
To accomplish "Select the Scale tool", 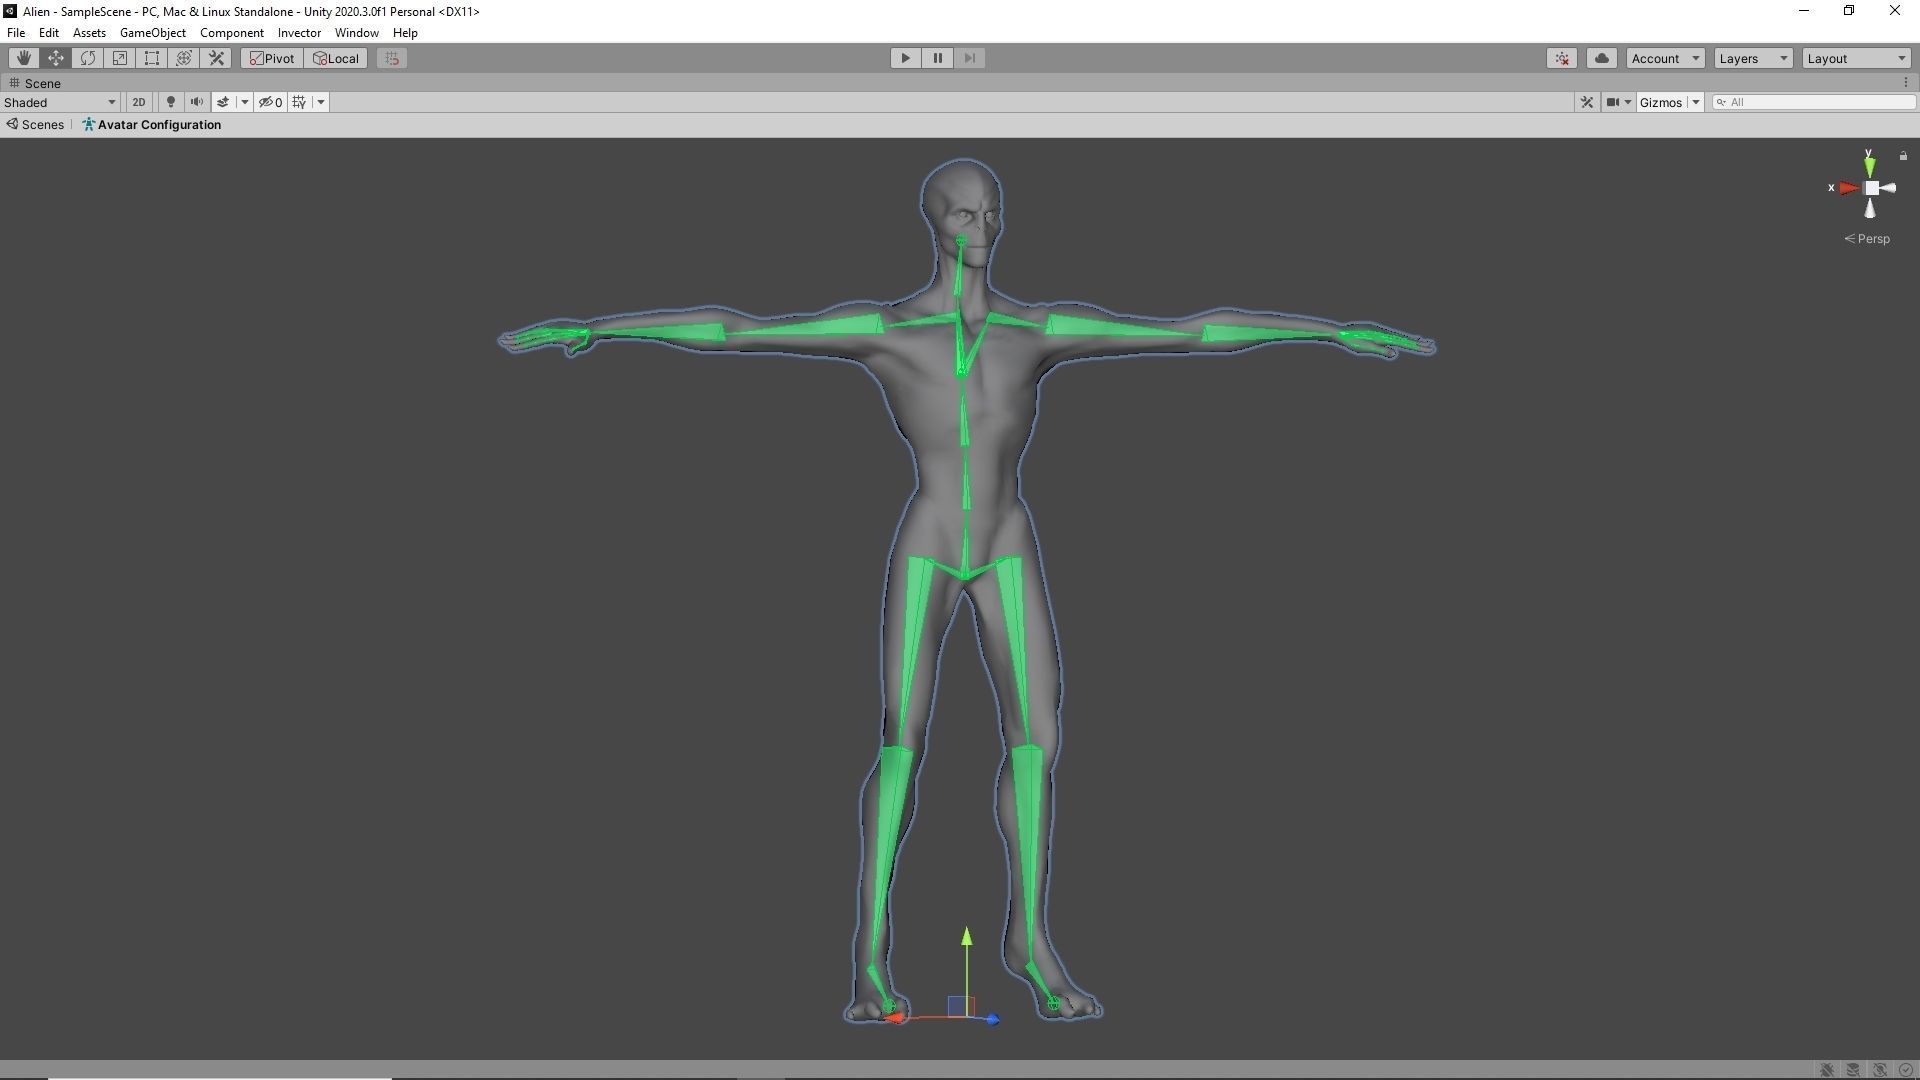I will (x=120, y=58).
